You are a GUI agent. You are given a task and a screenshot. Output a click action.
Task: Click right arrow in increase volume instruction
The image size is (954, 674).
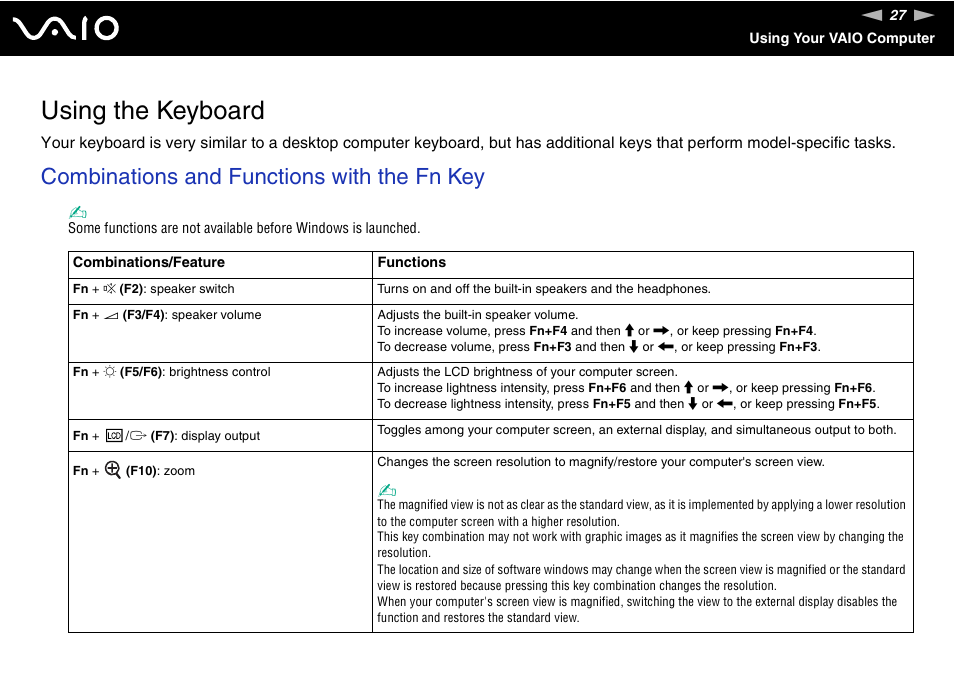[661, 331]
